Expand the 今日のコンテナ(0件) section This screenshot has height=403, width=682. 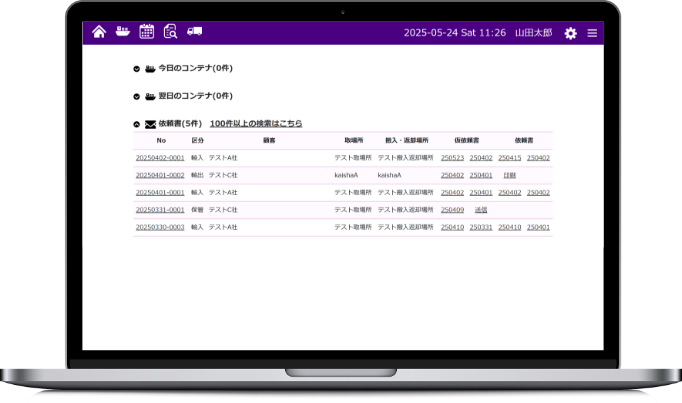tap(137, 69)
